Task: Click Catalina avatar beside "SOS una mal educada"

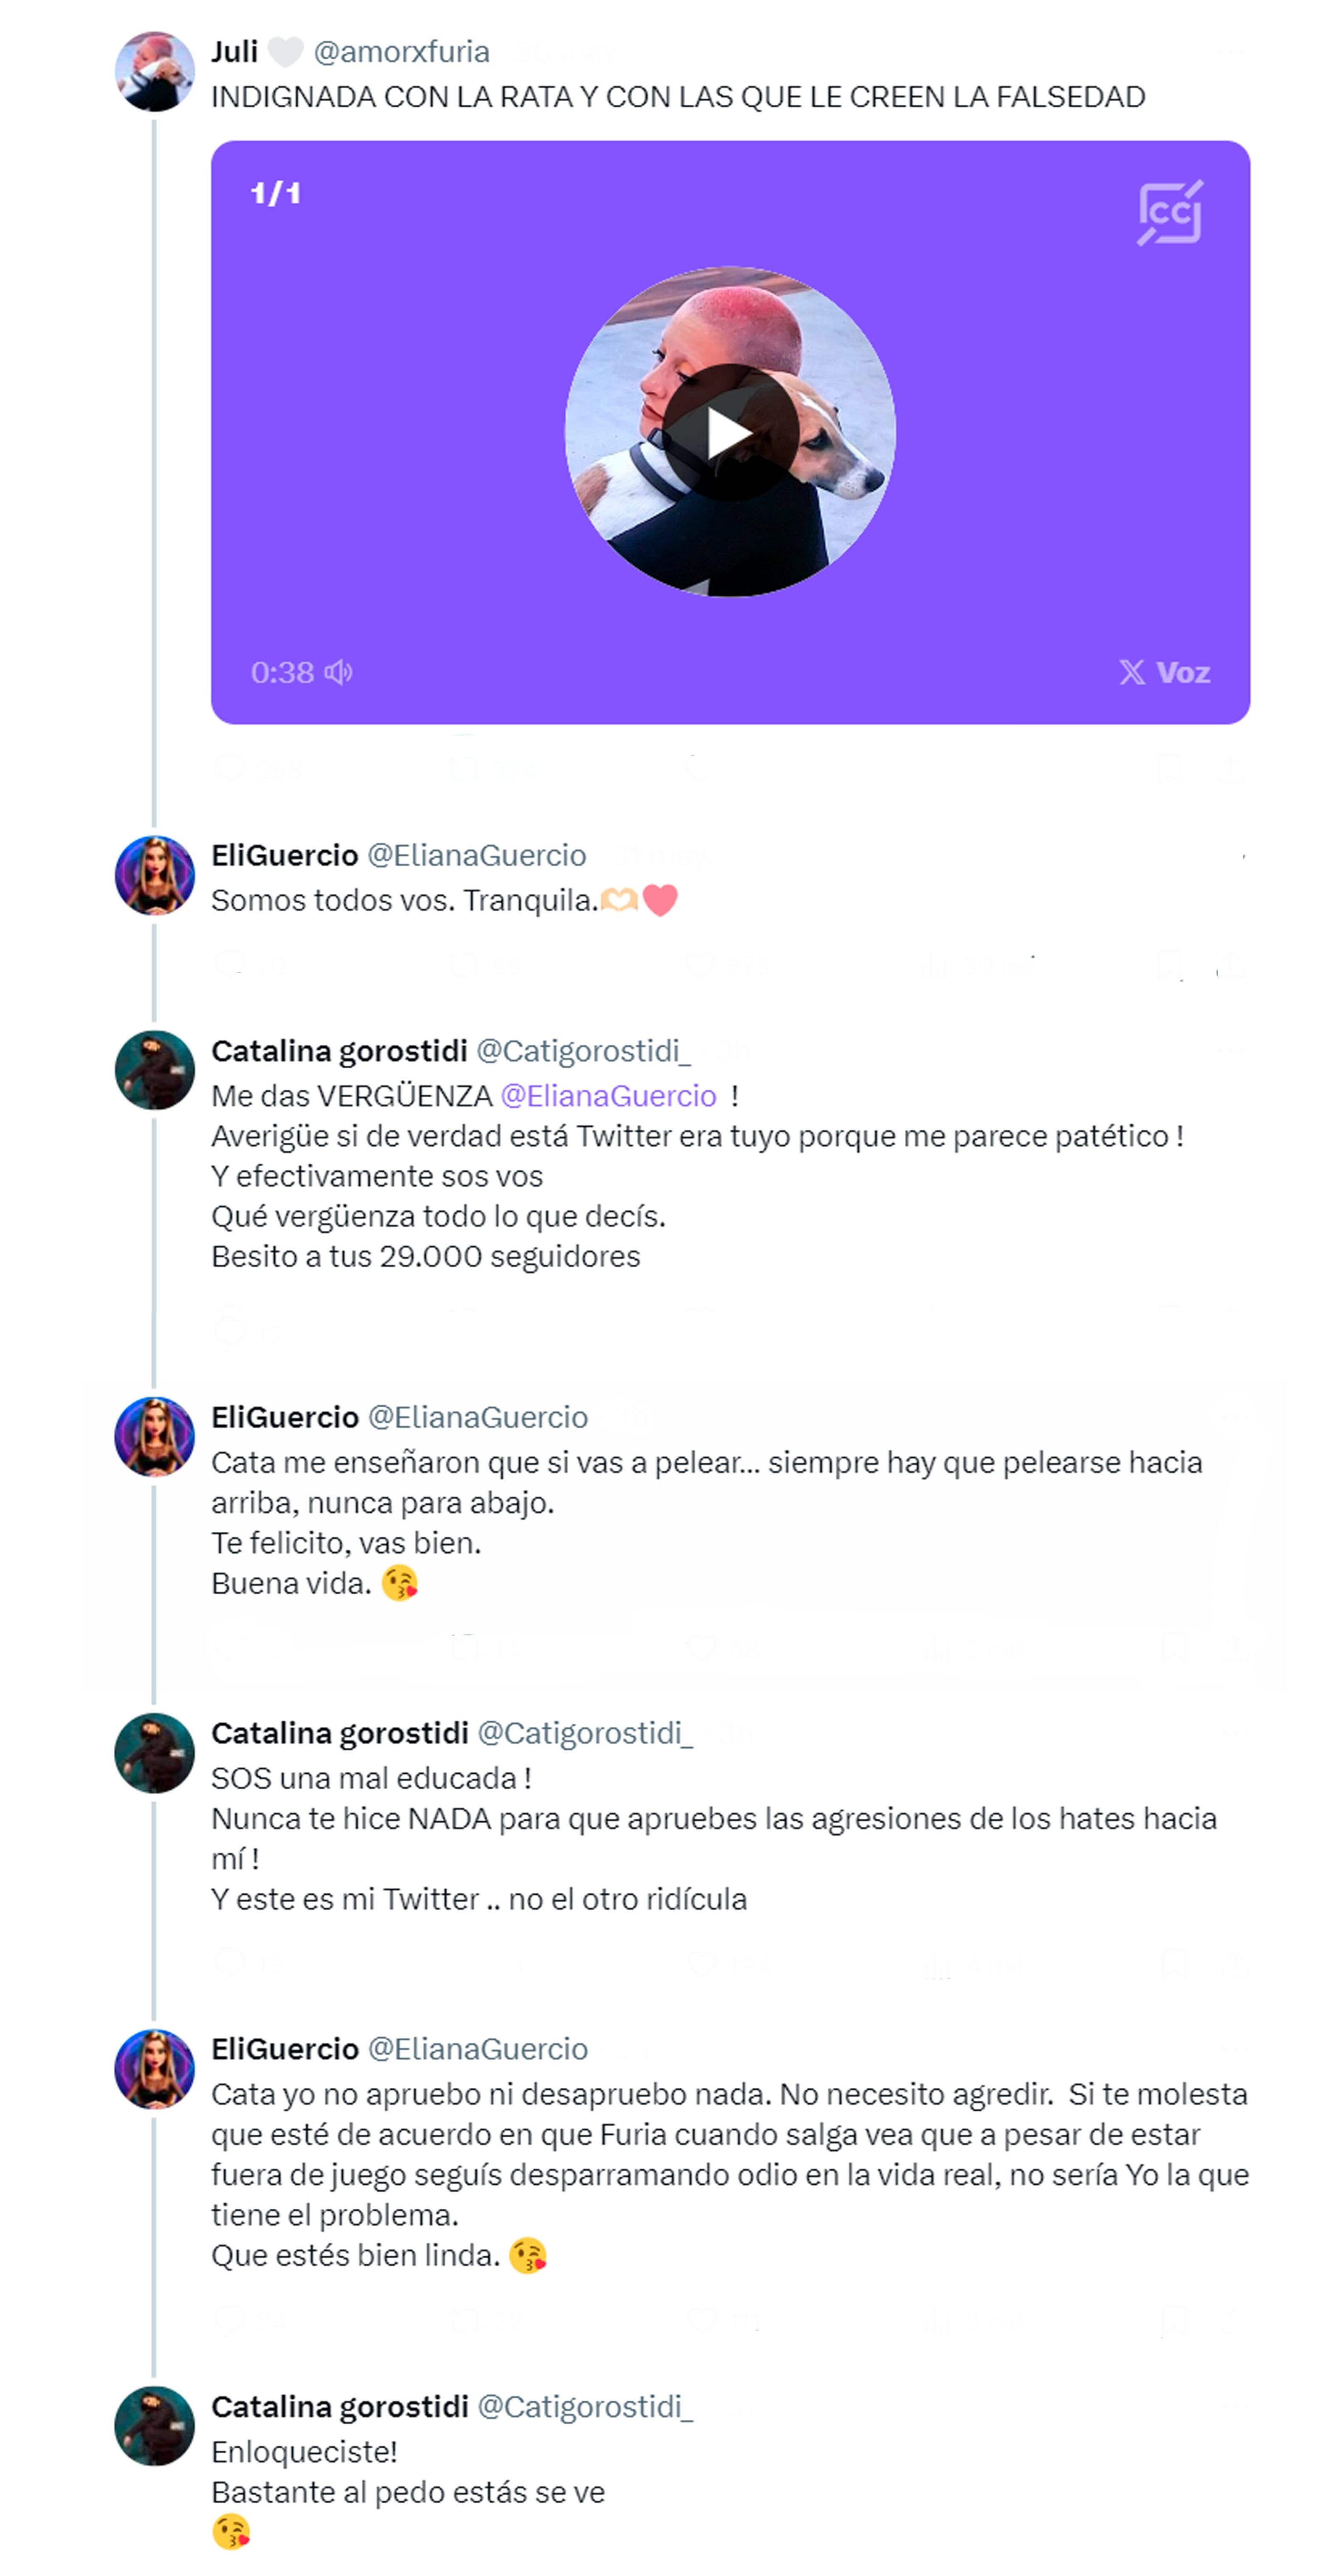Action: pos(154,1752)
